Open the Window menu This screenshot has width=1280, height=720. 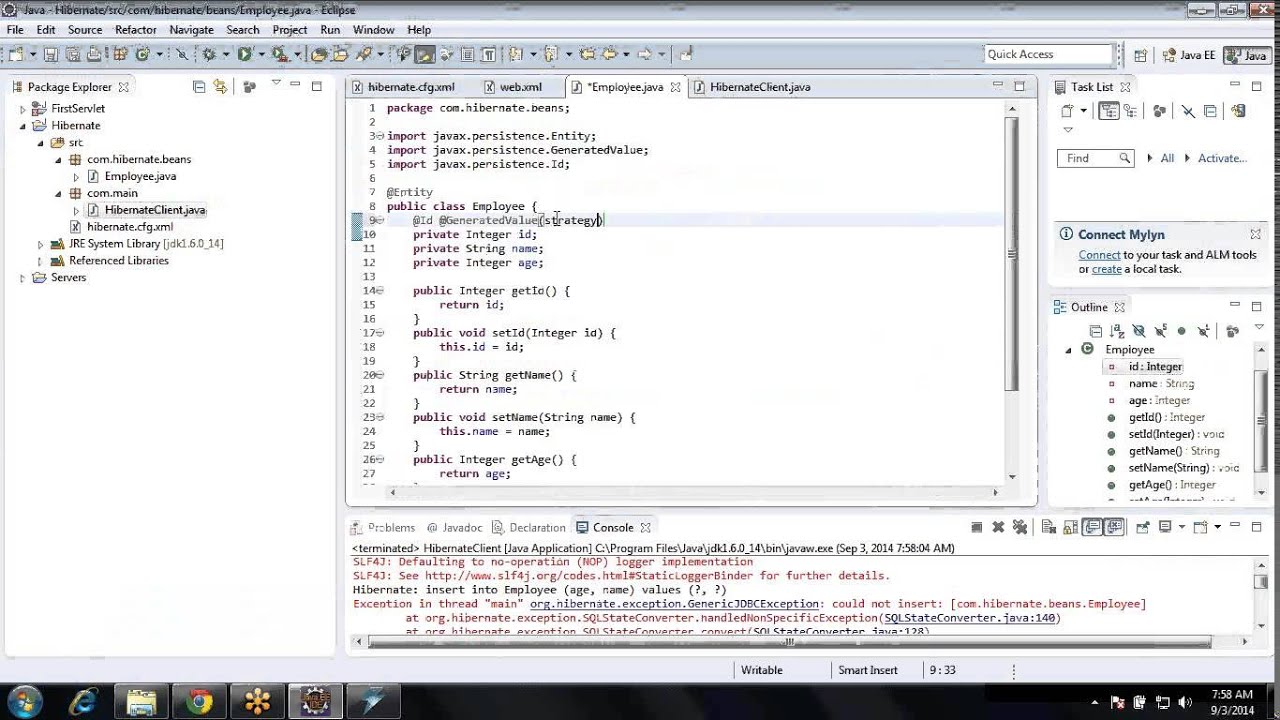pyautogui.click(x=373, y=30)
